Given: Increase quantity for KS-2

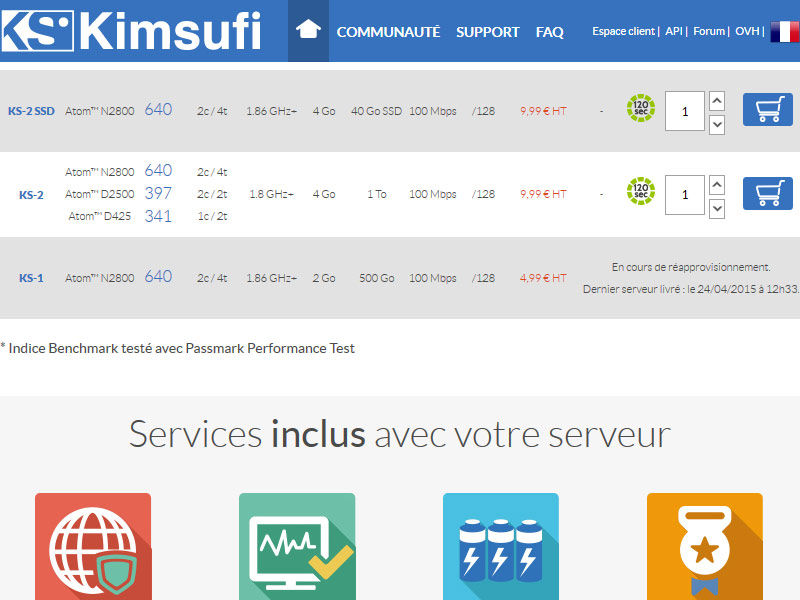Looking at the screenshot, I should (x=717, y=185).
